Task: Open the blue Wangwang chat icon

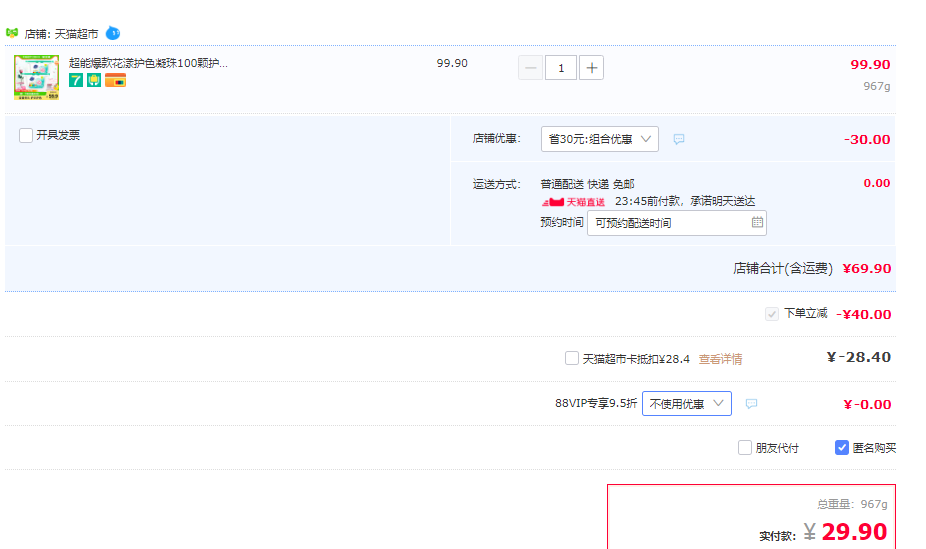Action: [x=113, y=34]
